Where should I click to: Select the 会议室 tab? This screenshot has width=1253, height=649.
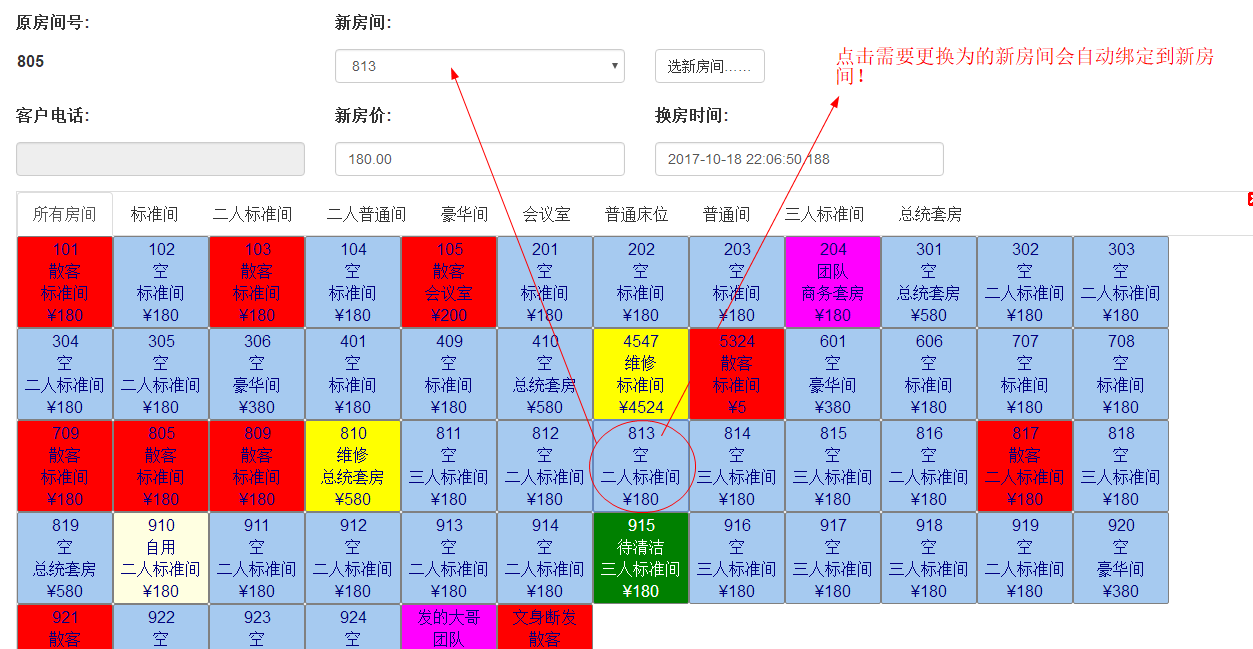(547, 214)
